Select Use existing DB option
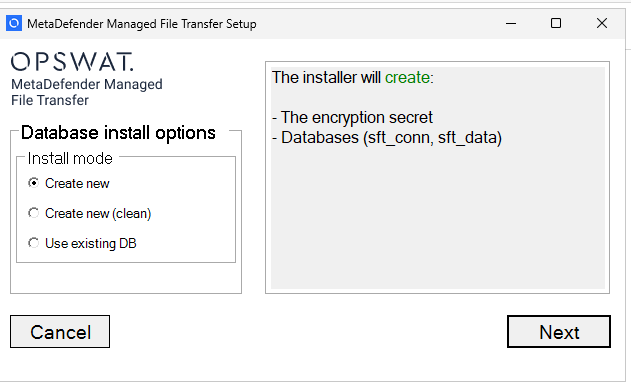Viewport: 631px width, 386px height. tap(33, 243)
